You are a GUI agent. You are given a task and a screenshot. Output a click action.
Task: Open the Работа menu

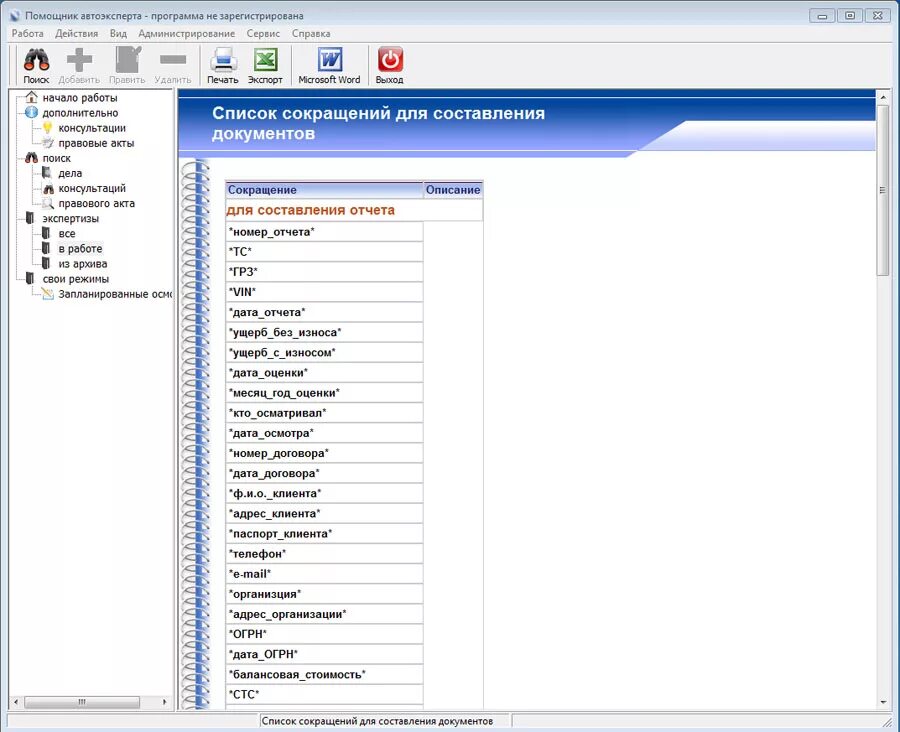(x=28, y=33)
